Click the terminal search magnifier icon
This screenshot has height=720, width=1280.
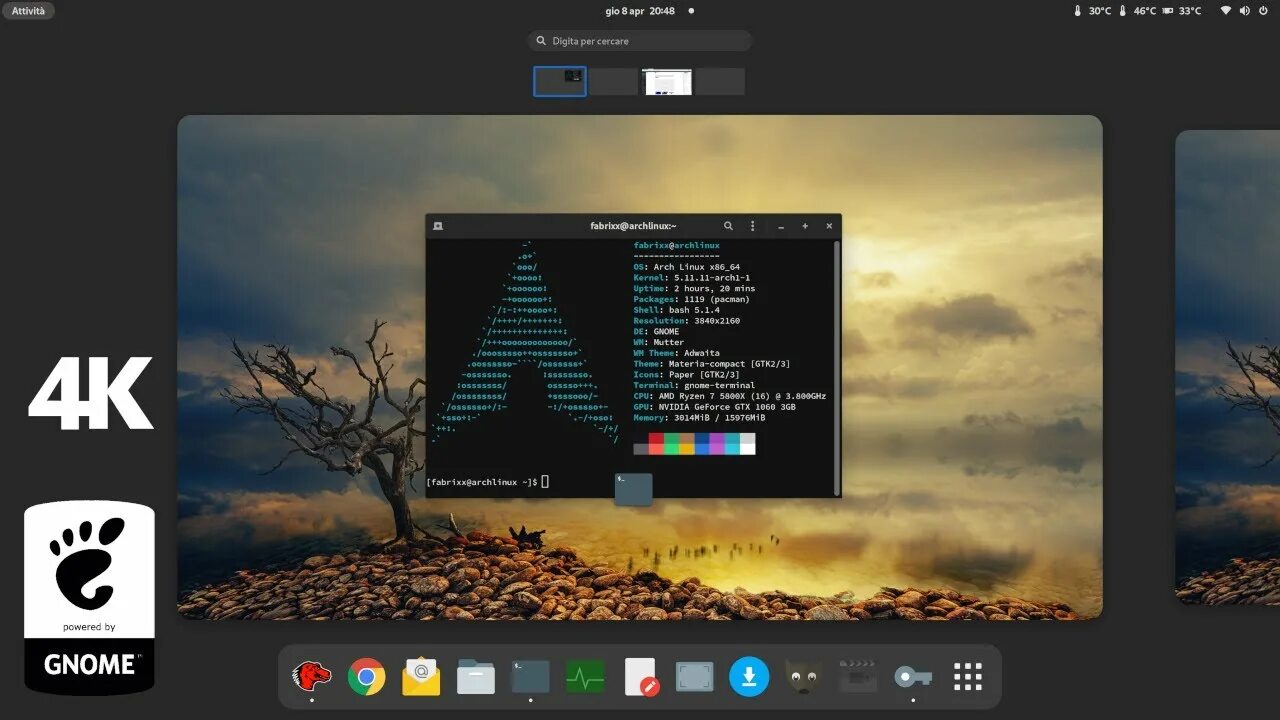(728, 226)
